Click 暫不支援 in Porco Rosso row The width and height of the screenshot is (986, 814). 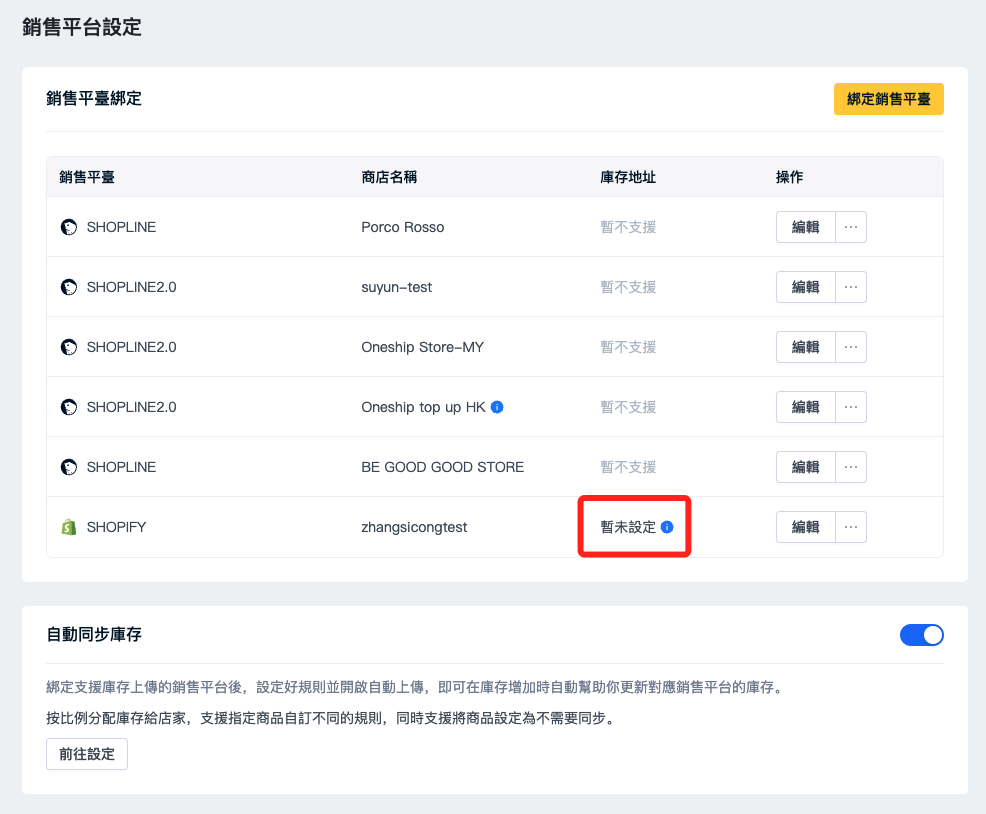[628, 227]
